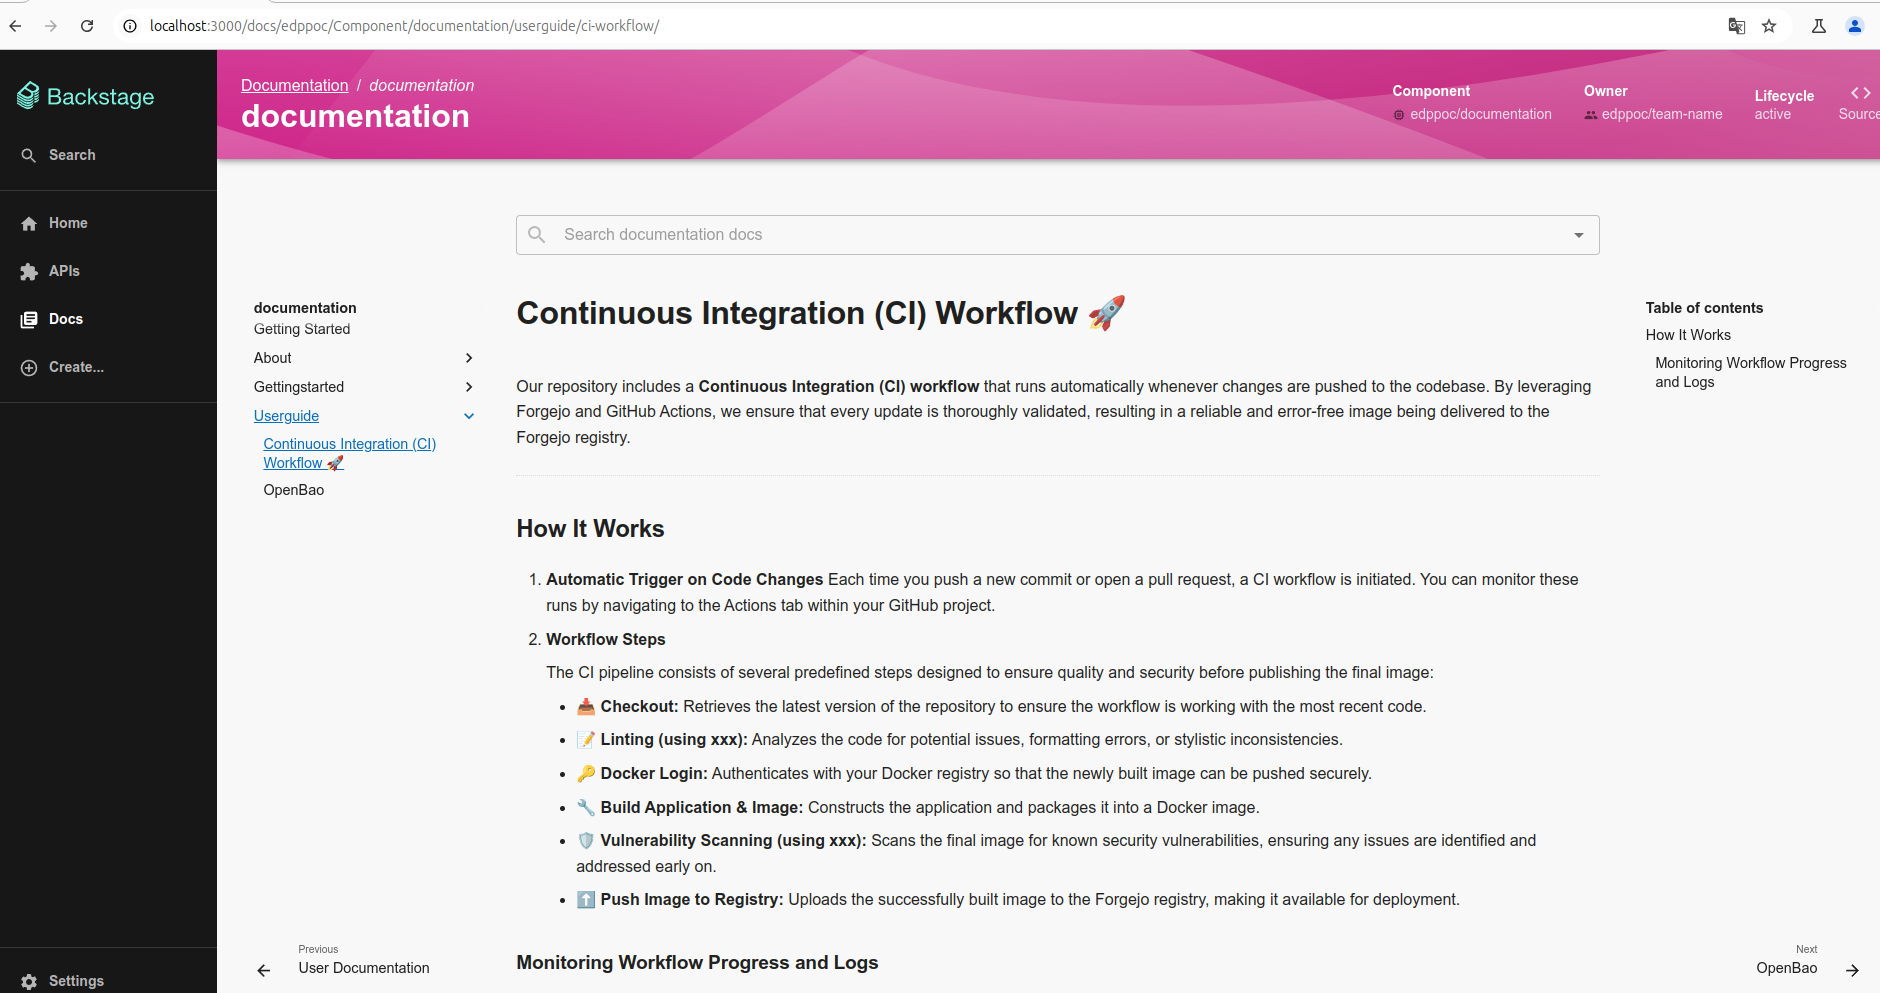Open edppoc/team-name owner link
Screen dimensions: 1880x993
tap(1662, 114)
